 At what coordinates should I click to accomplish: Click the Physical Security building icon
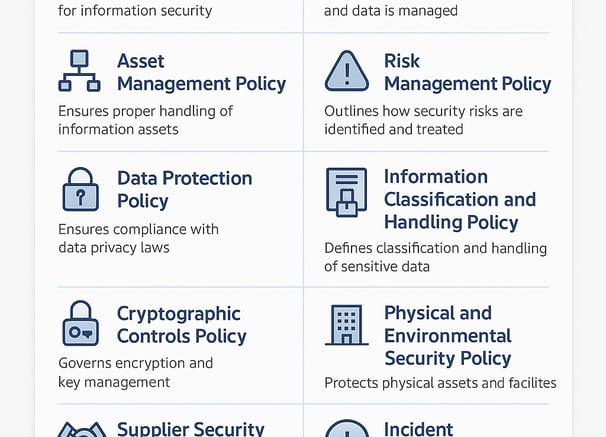point(347,325)
